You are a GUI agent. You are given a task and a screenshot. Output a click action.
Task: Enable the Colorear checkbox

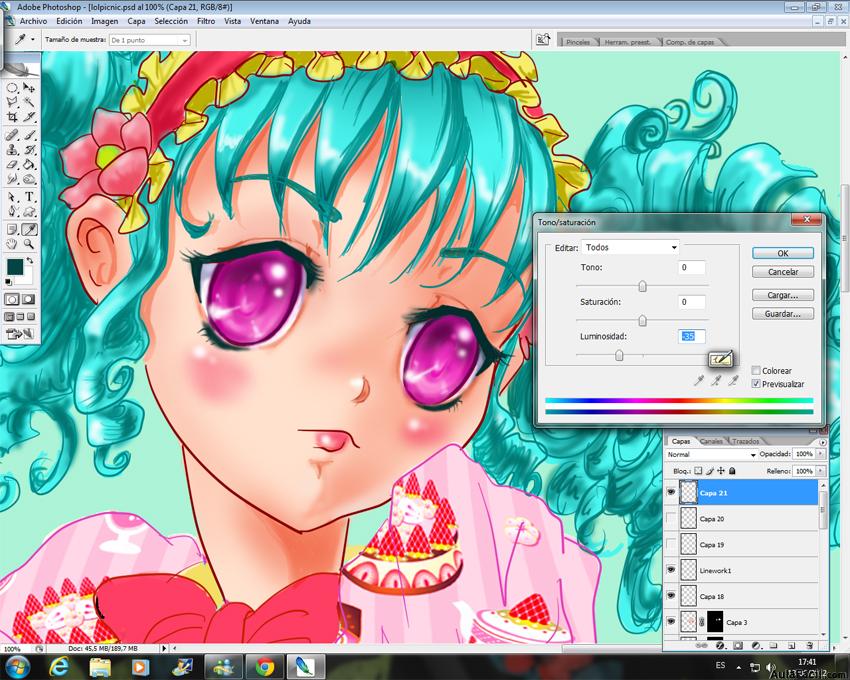[756, 370]
